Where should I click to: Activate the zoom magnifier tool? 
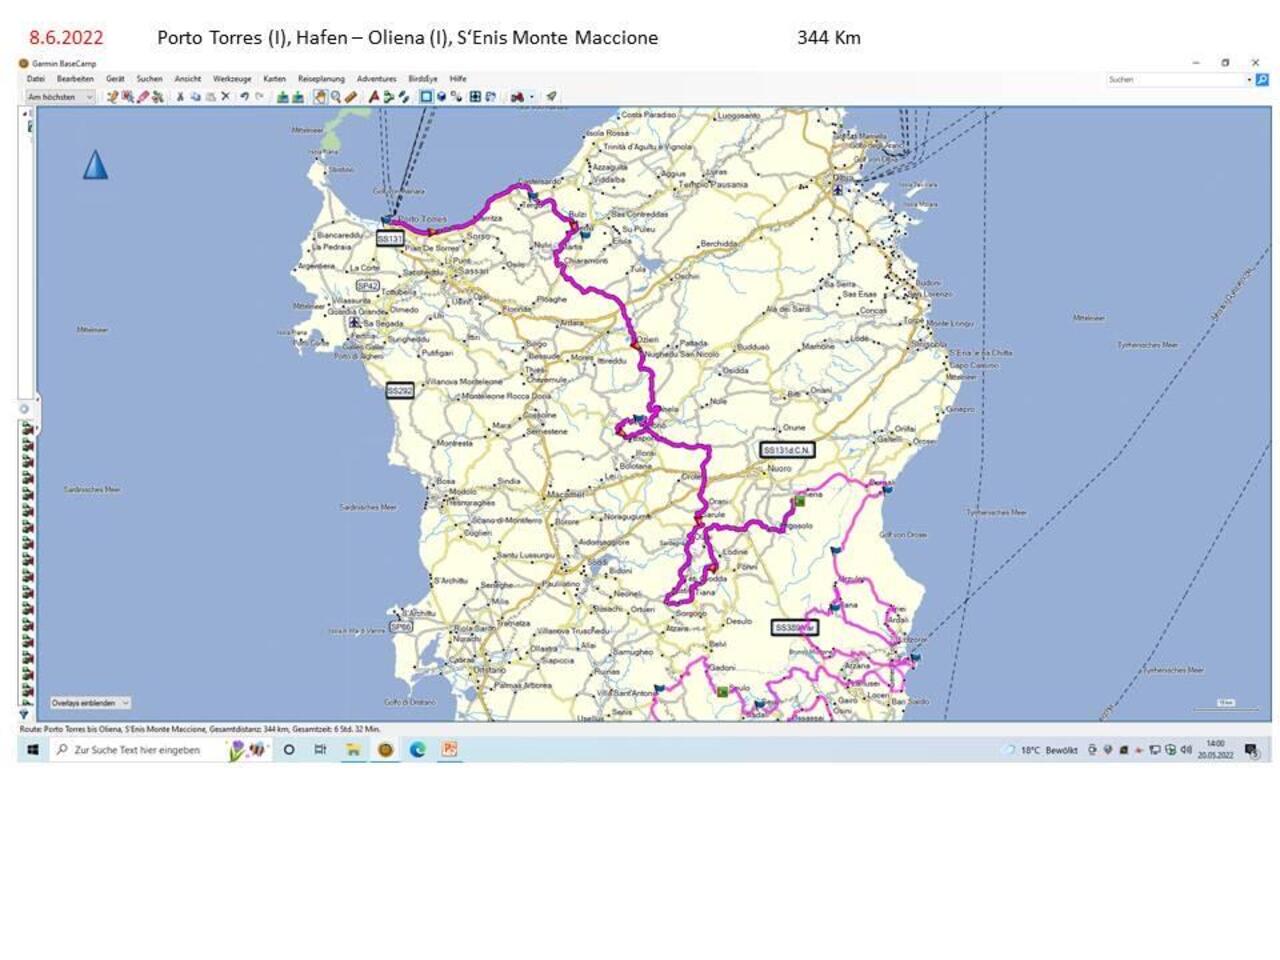(335, 97)
